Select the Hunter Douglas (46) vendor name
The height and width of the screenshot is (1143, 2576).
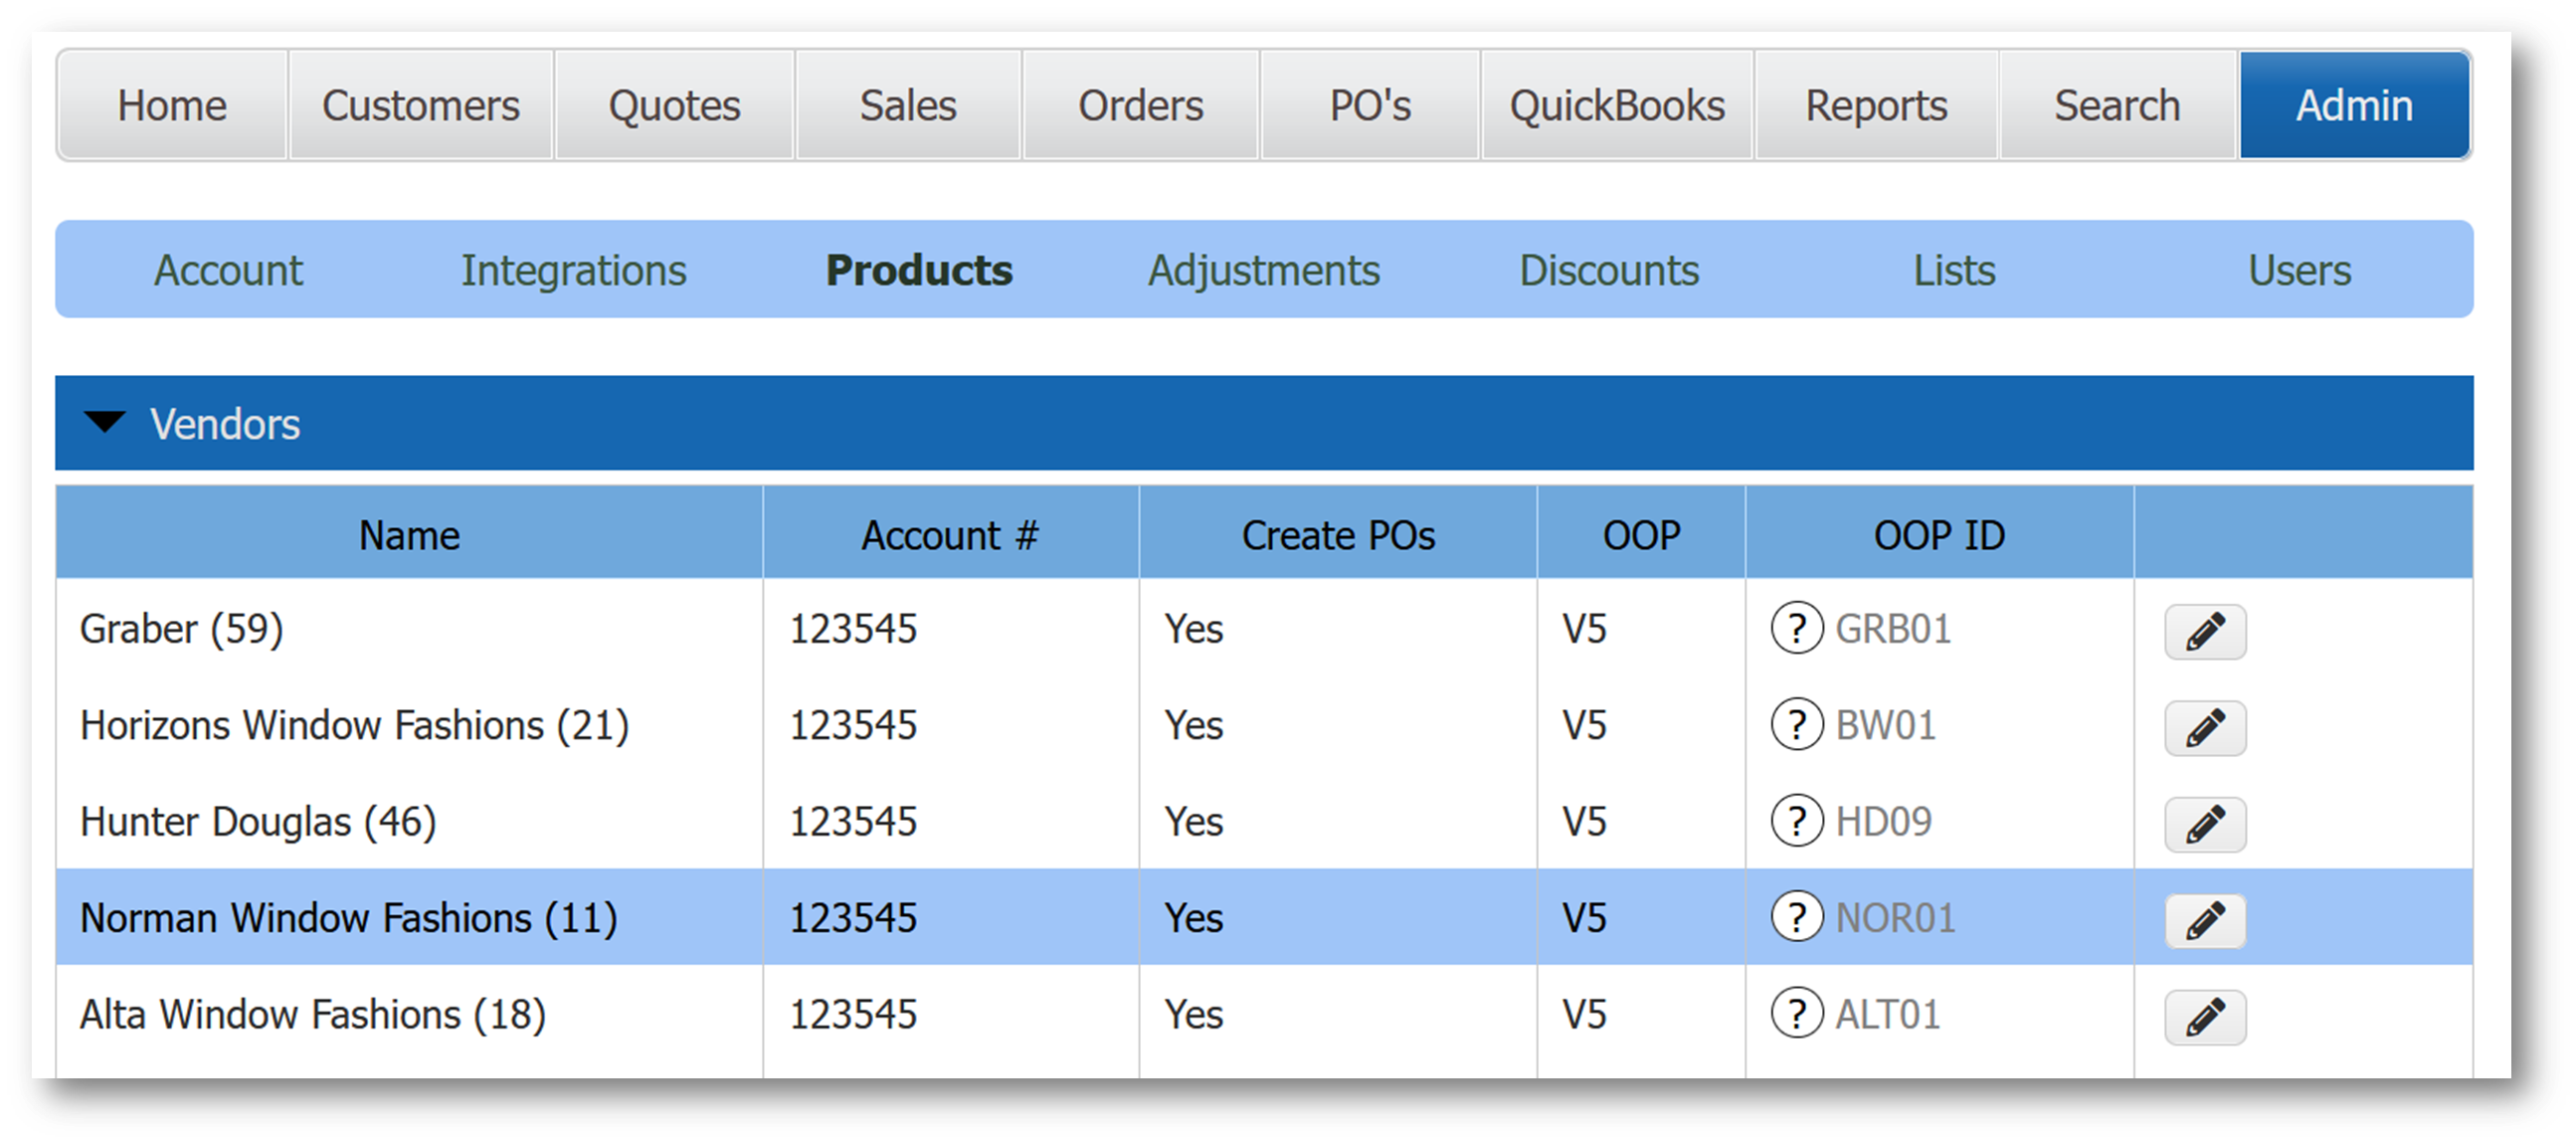[258, 822]
